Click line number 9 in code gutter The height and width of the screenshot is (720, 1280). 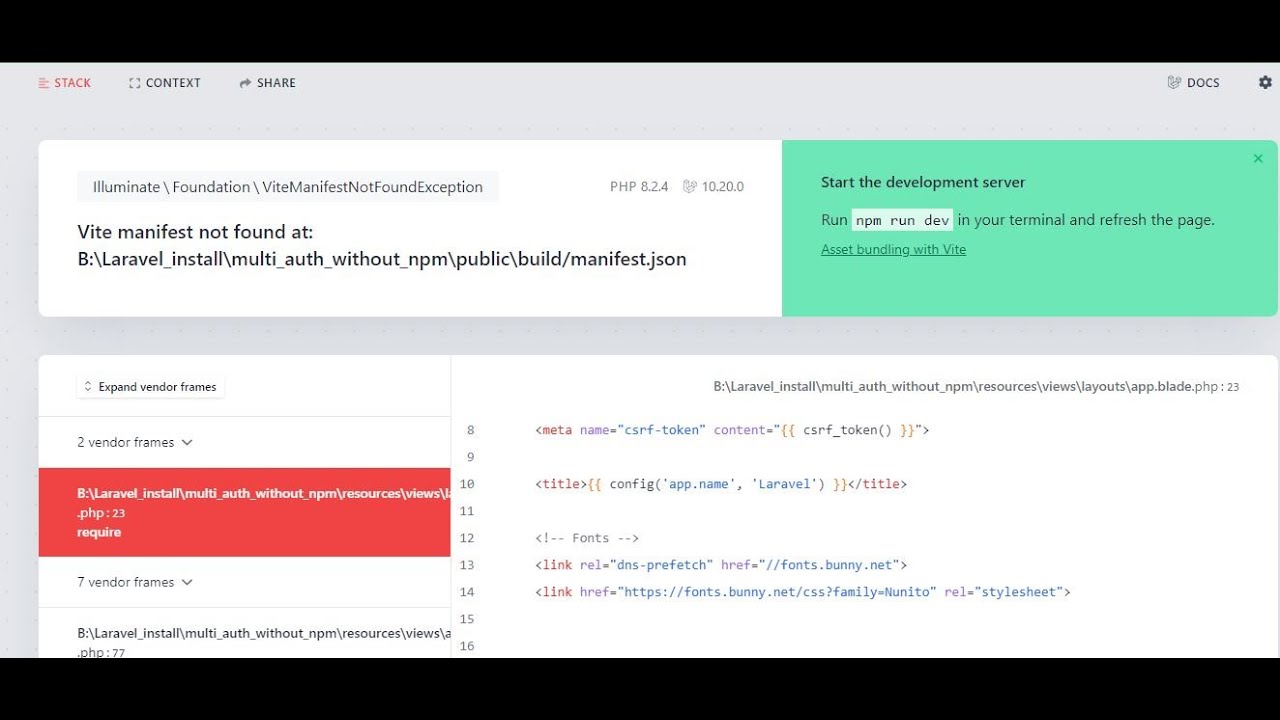471,457
